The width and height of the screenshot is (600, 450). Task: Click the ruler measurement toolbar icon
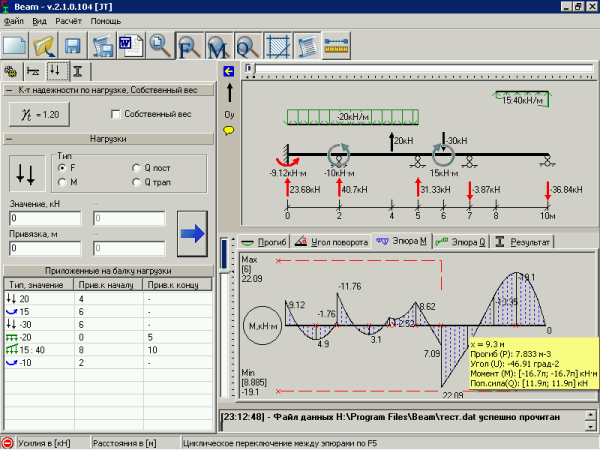tap(336, 46)
